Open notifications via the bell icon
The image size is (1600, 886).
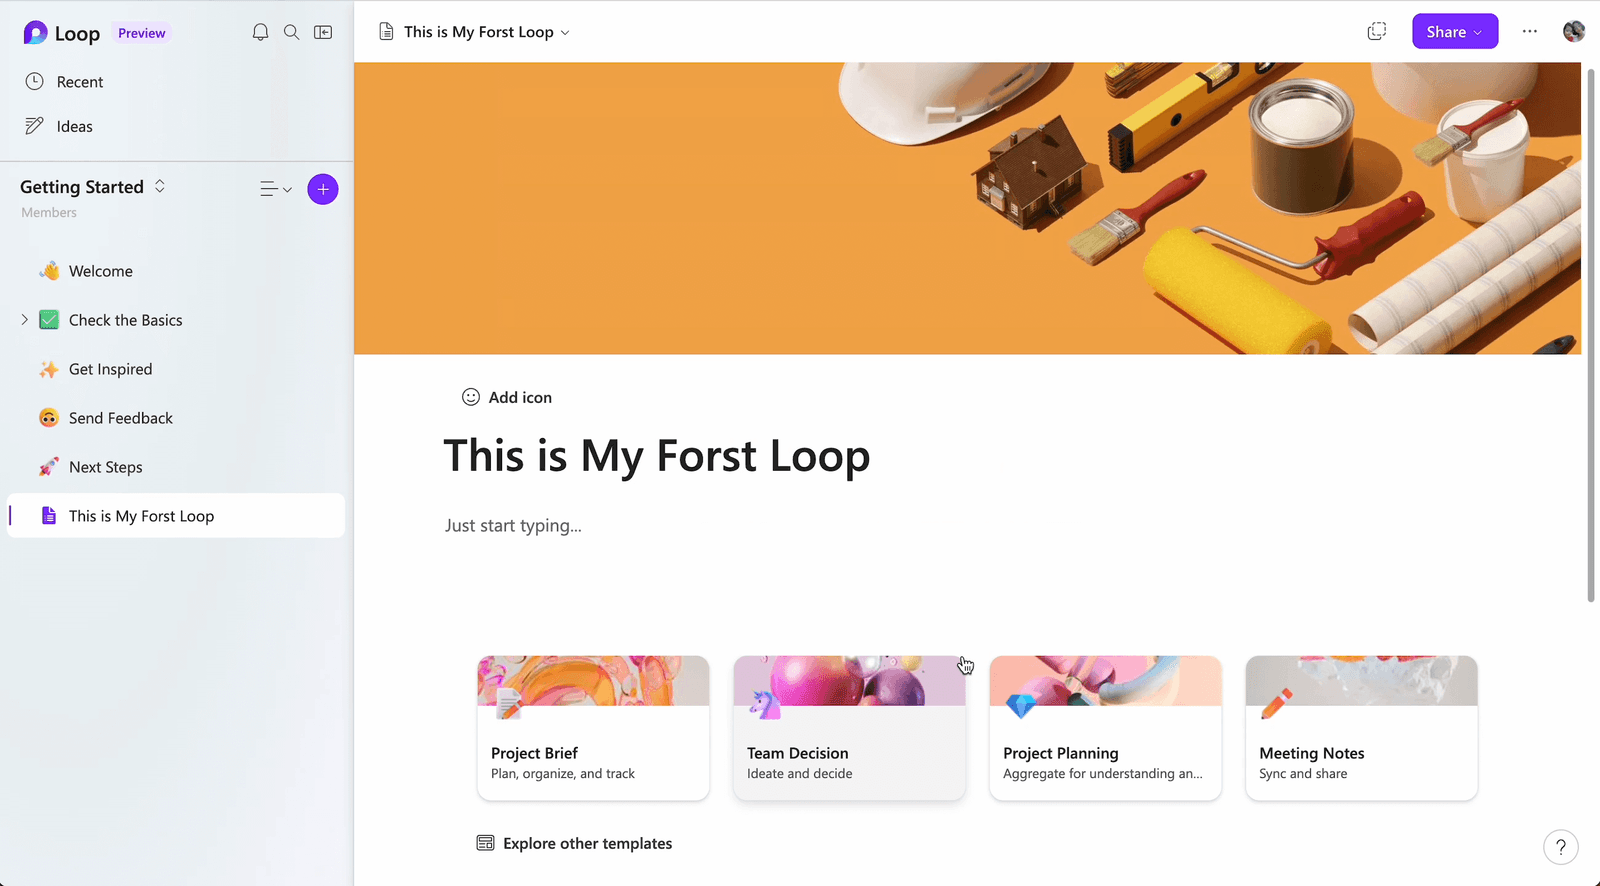tap(260, 31)
